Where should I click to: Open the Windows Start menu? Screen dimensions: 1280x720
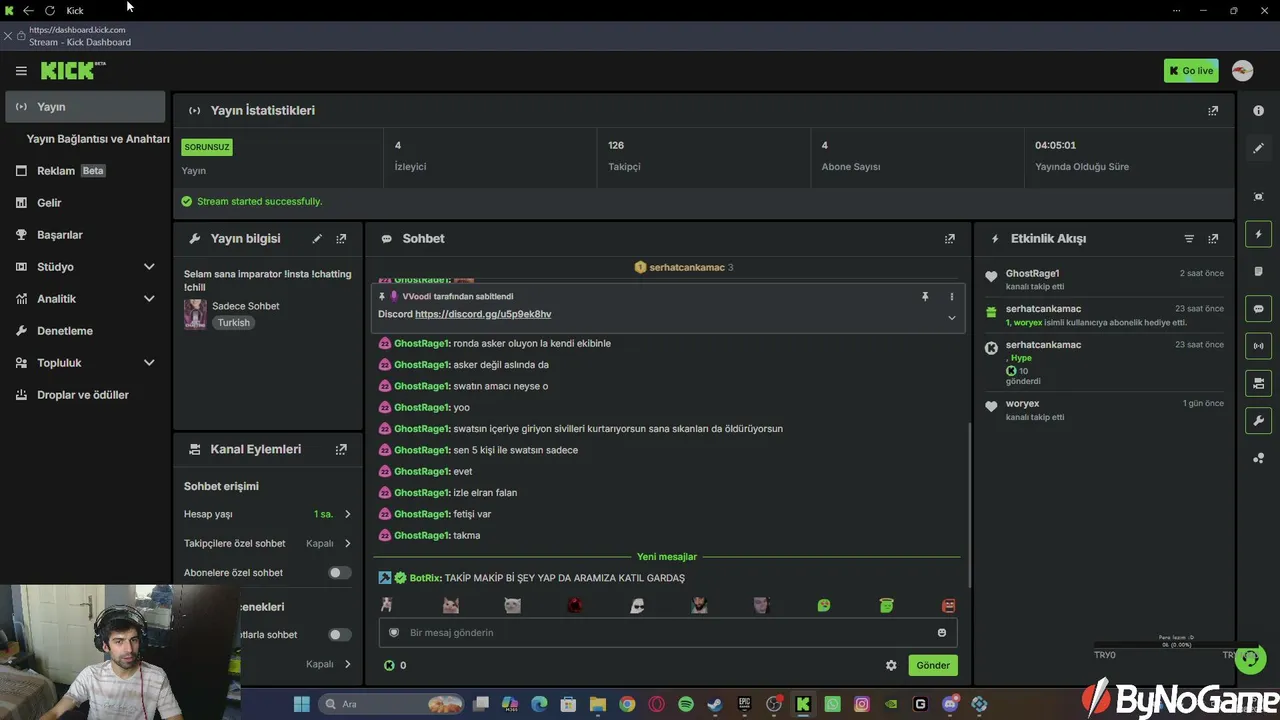[x=301, y=704]
